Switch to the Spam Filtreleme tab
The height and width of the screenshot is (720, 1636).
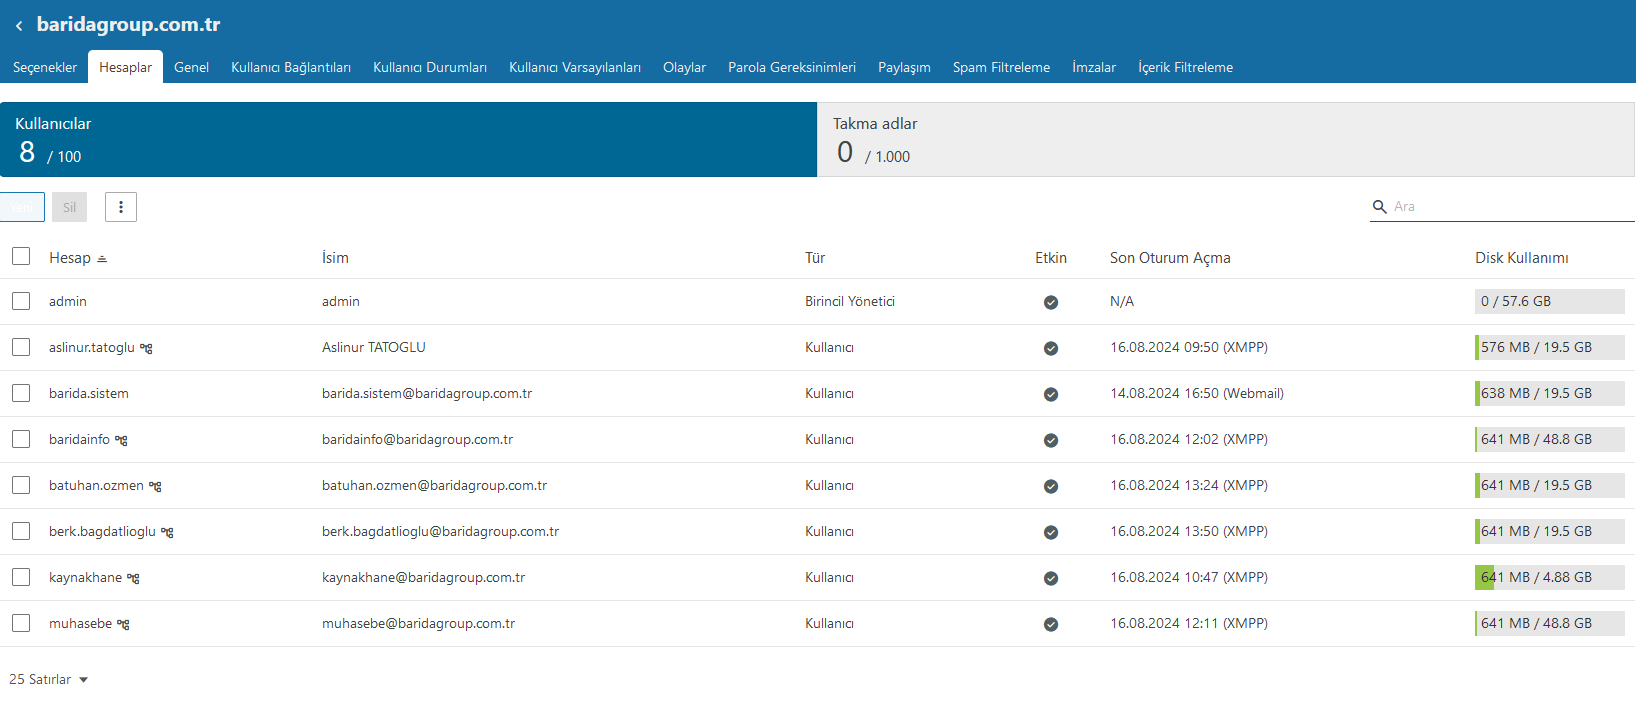point(1000,67)
